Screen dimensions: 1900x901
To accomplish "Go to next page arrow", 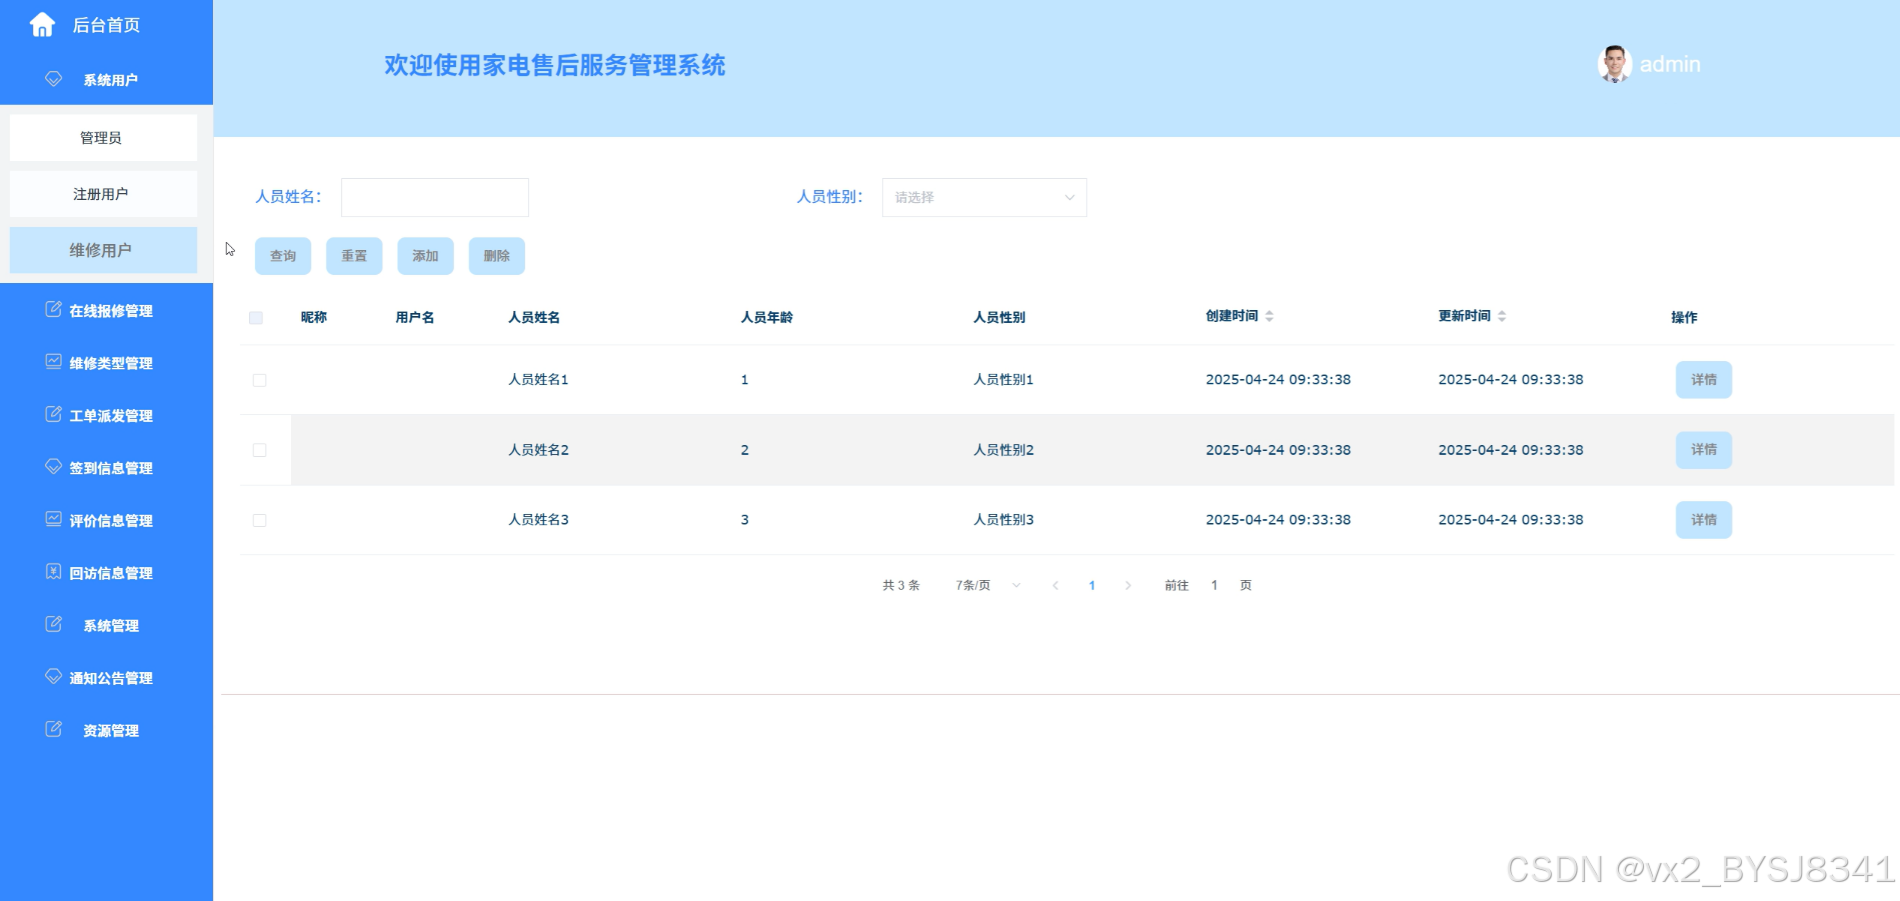I will coord(1128,585).
